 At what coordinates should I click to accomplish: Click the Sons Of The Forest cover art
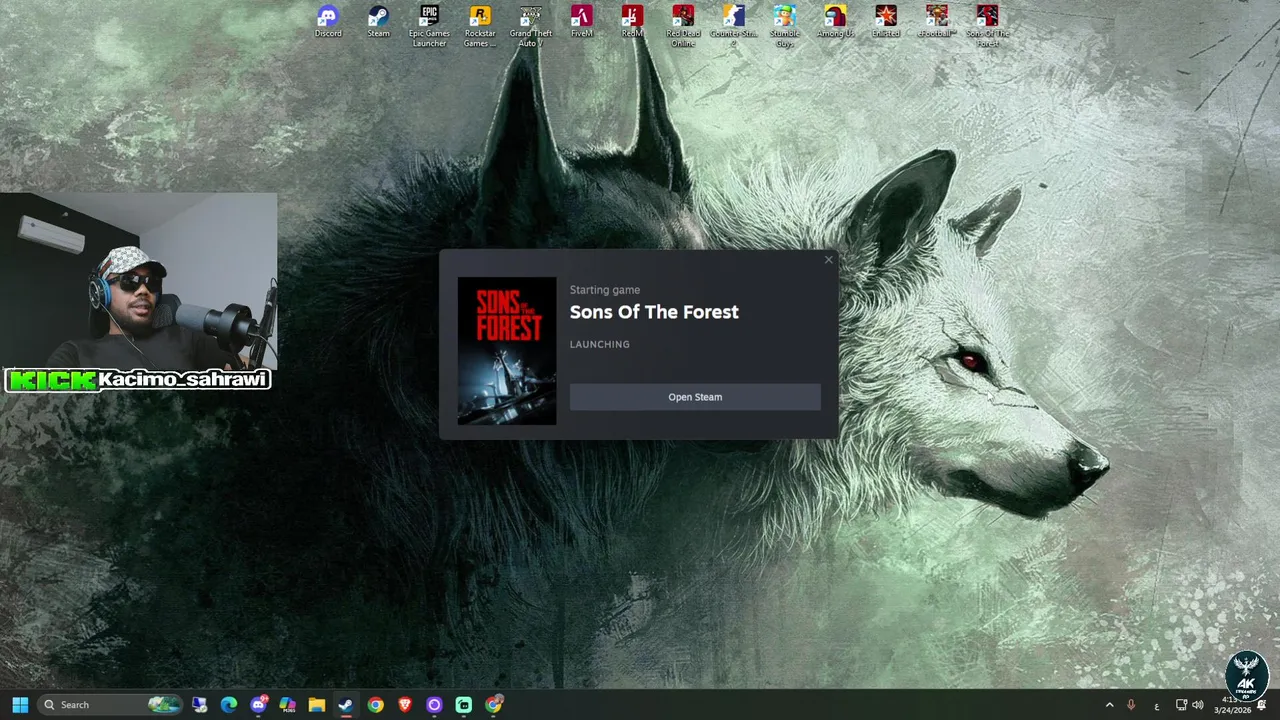(507, 351)
